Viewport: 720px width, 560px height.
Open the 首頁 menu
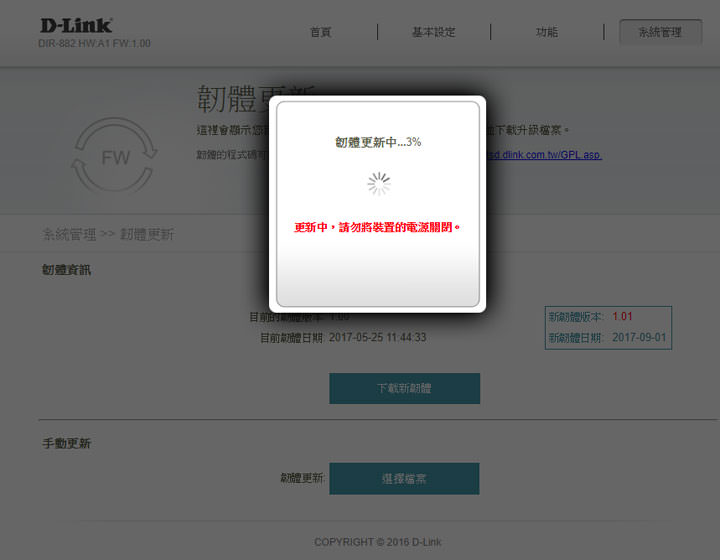point(320,32)
